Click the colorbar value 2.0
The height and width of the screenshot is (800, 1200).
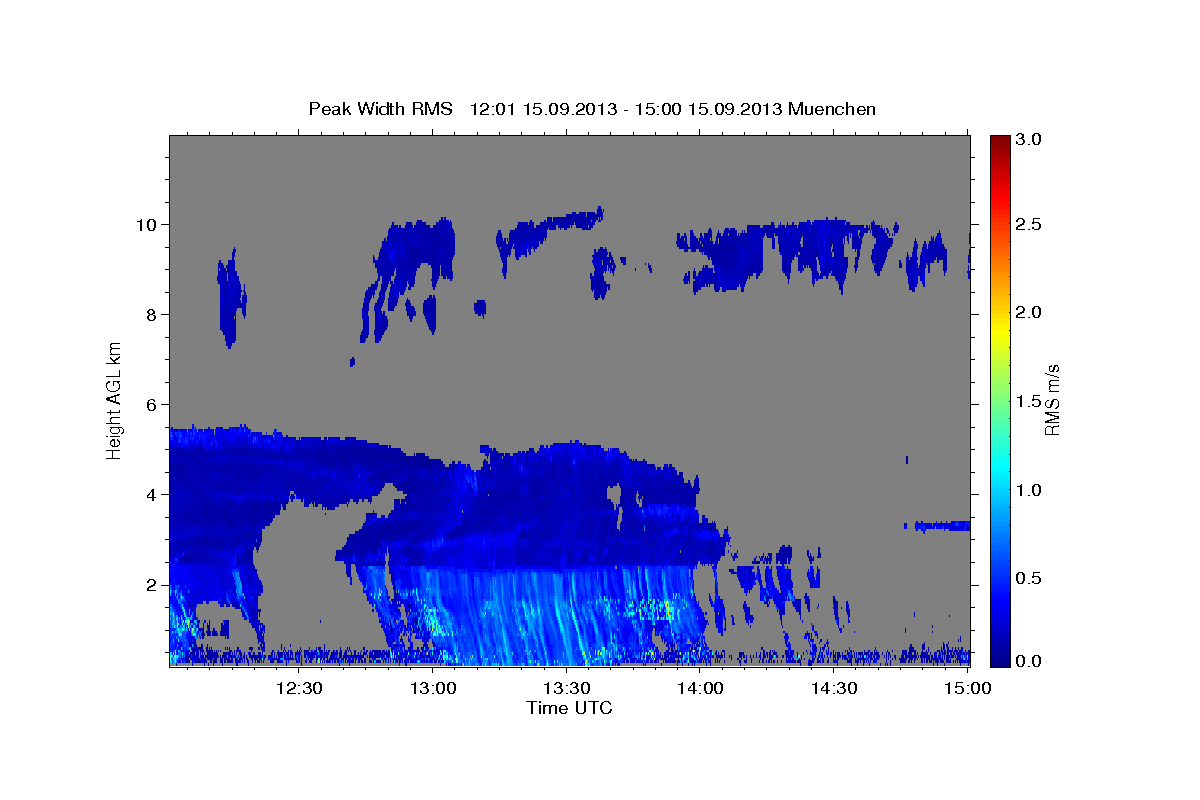click(1029, 313)
